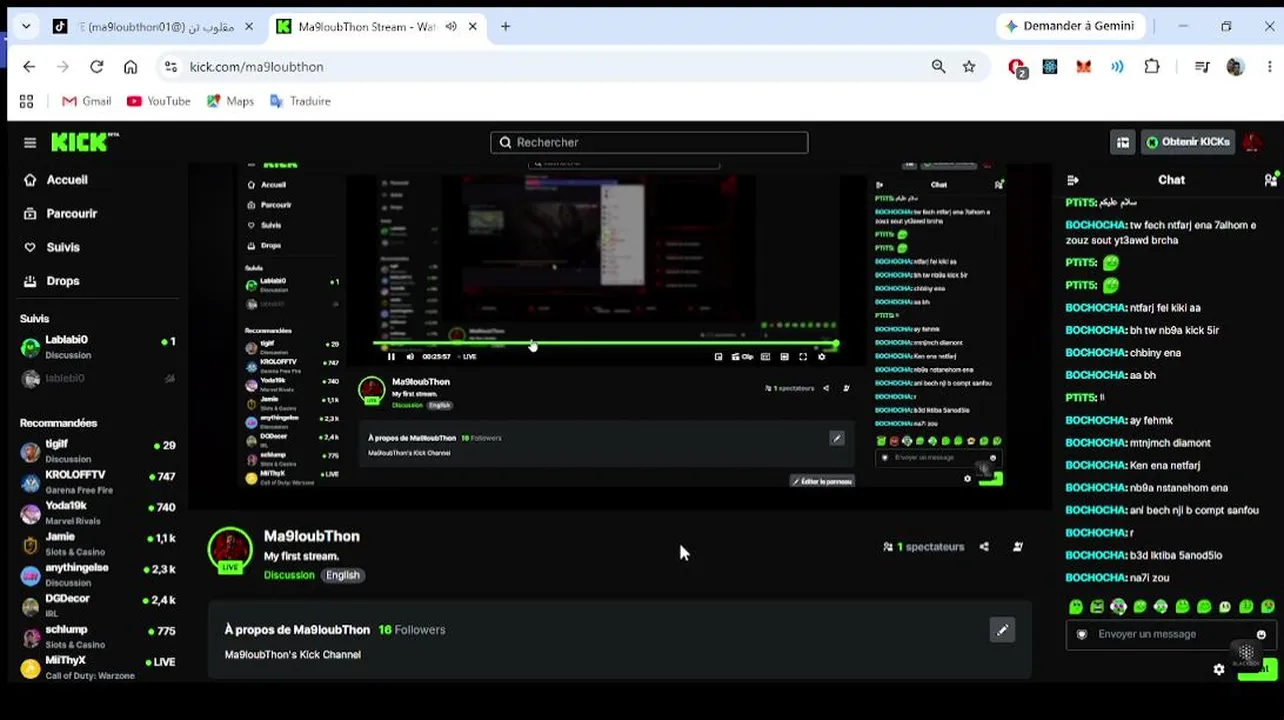This screenshot has width=1284, height=720.
Task: Open recommended channel KROLOFFTV
Action: (x=99, y=482)
